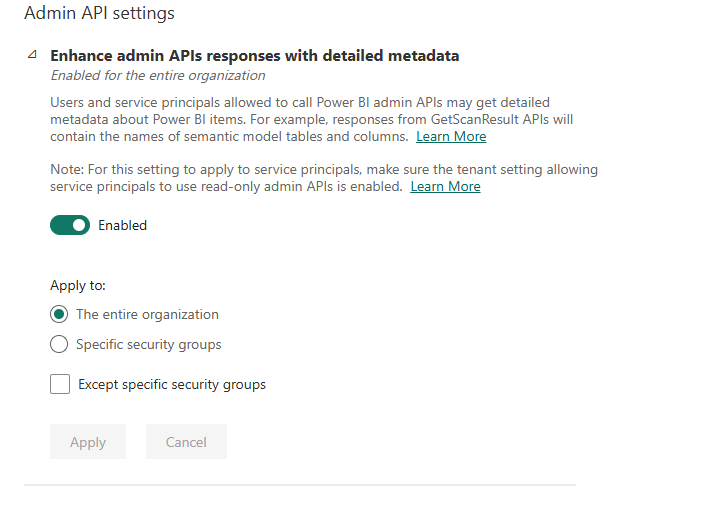Turn off the Enabled toggle switch
The height and width of the screenshot is (511, 718).
pos(70,225)
